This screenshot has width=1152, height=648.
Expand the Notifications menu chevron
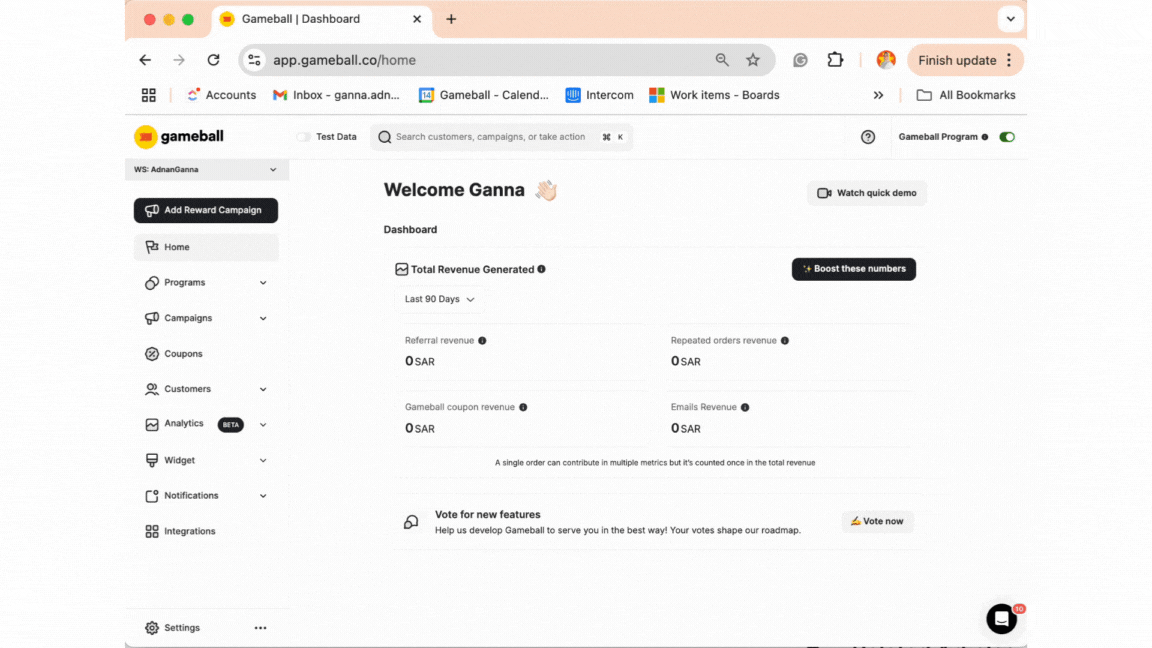(263, 496)
